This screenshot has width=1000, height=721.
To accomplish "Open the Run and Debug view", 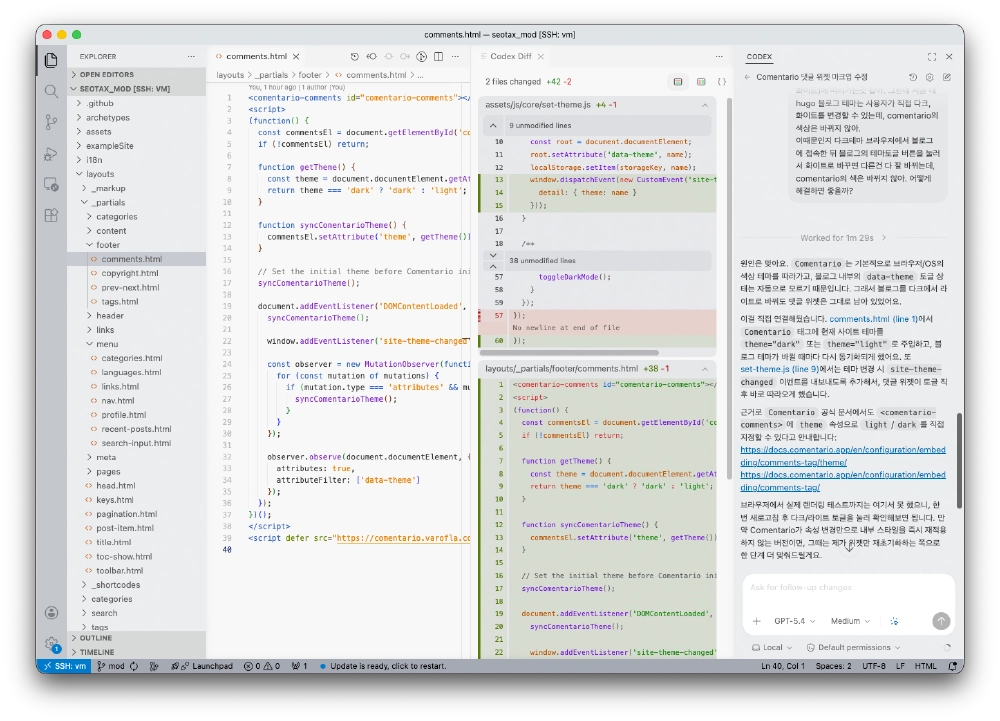I will [51, 153].
